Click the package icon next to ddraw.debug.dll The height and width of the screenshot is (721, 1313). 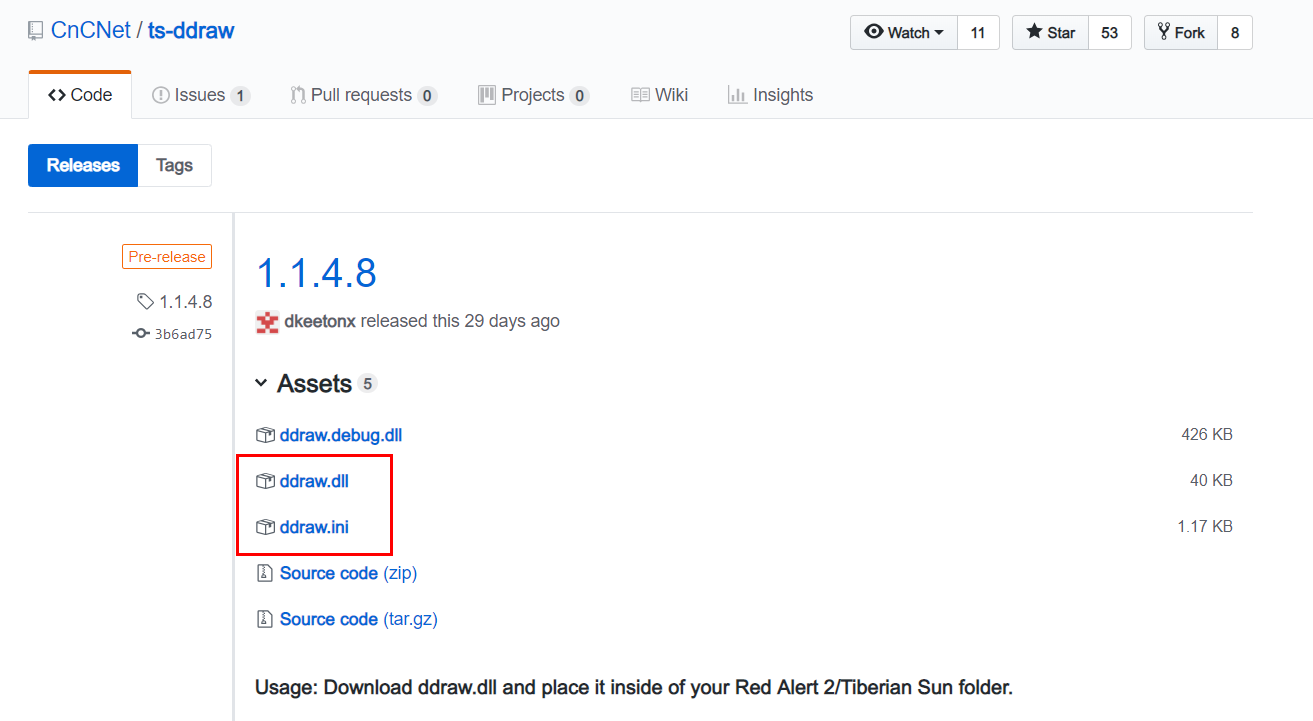coord(265,435)
